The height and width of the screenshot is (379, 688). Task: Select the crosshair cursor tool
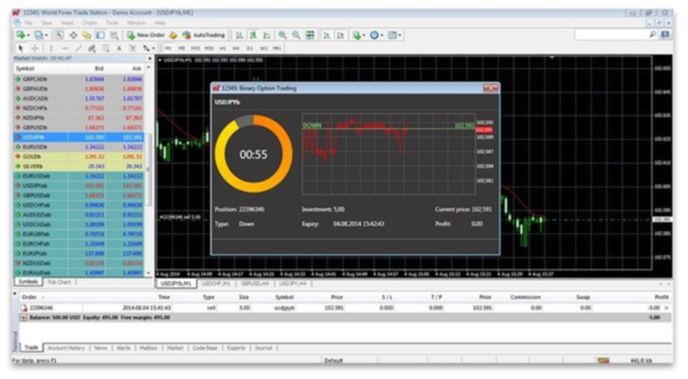tap(35, 48)
